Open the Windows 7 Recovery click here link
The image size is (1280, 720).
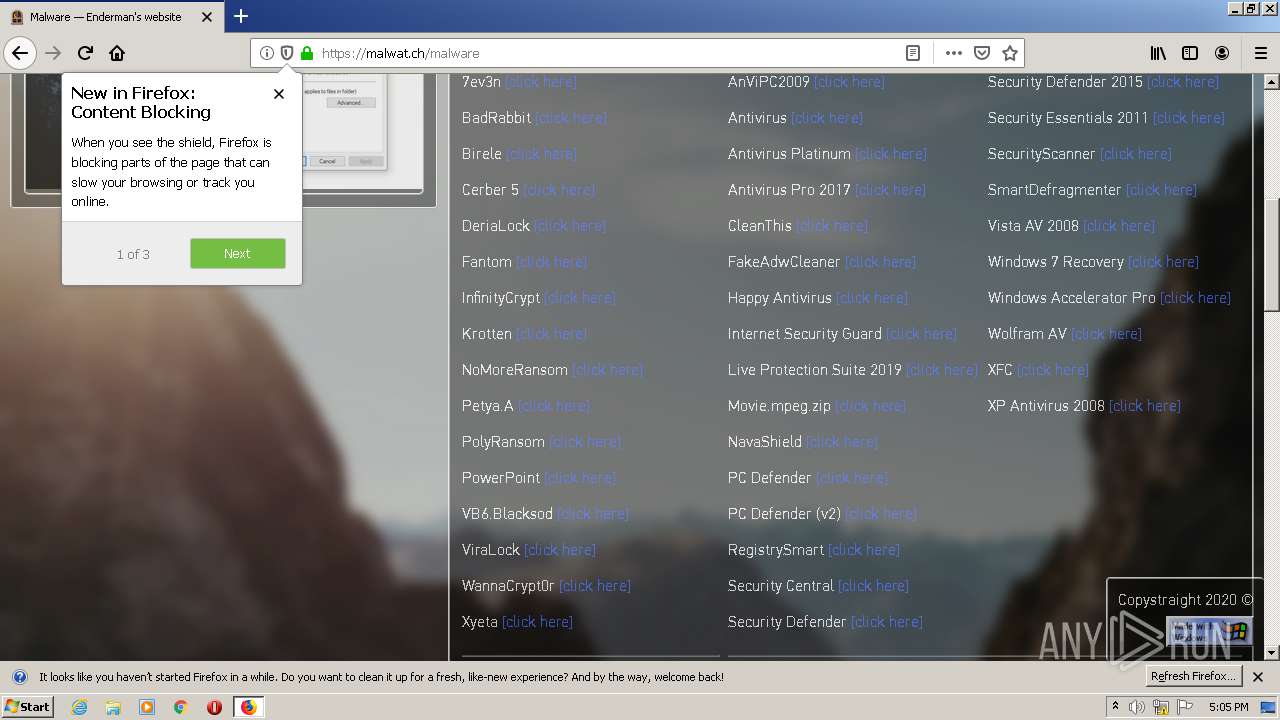click(x=1164, y=262)
